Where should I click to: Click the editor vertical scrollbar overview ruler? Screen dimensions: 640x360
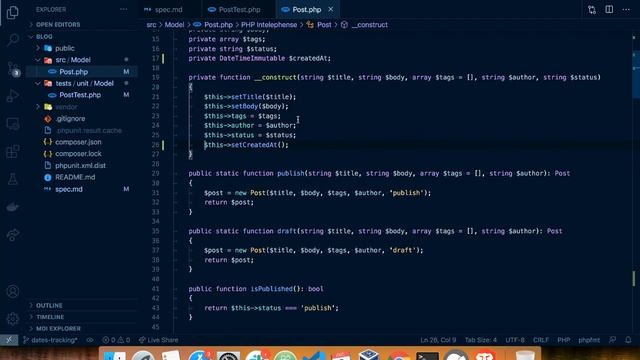[636, 182]
